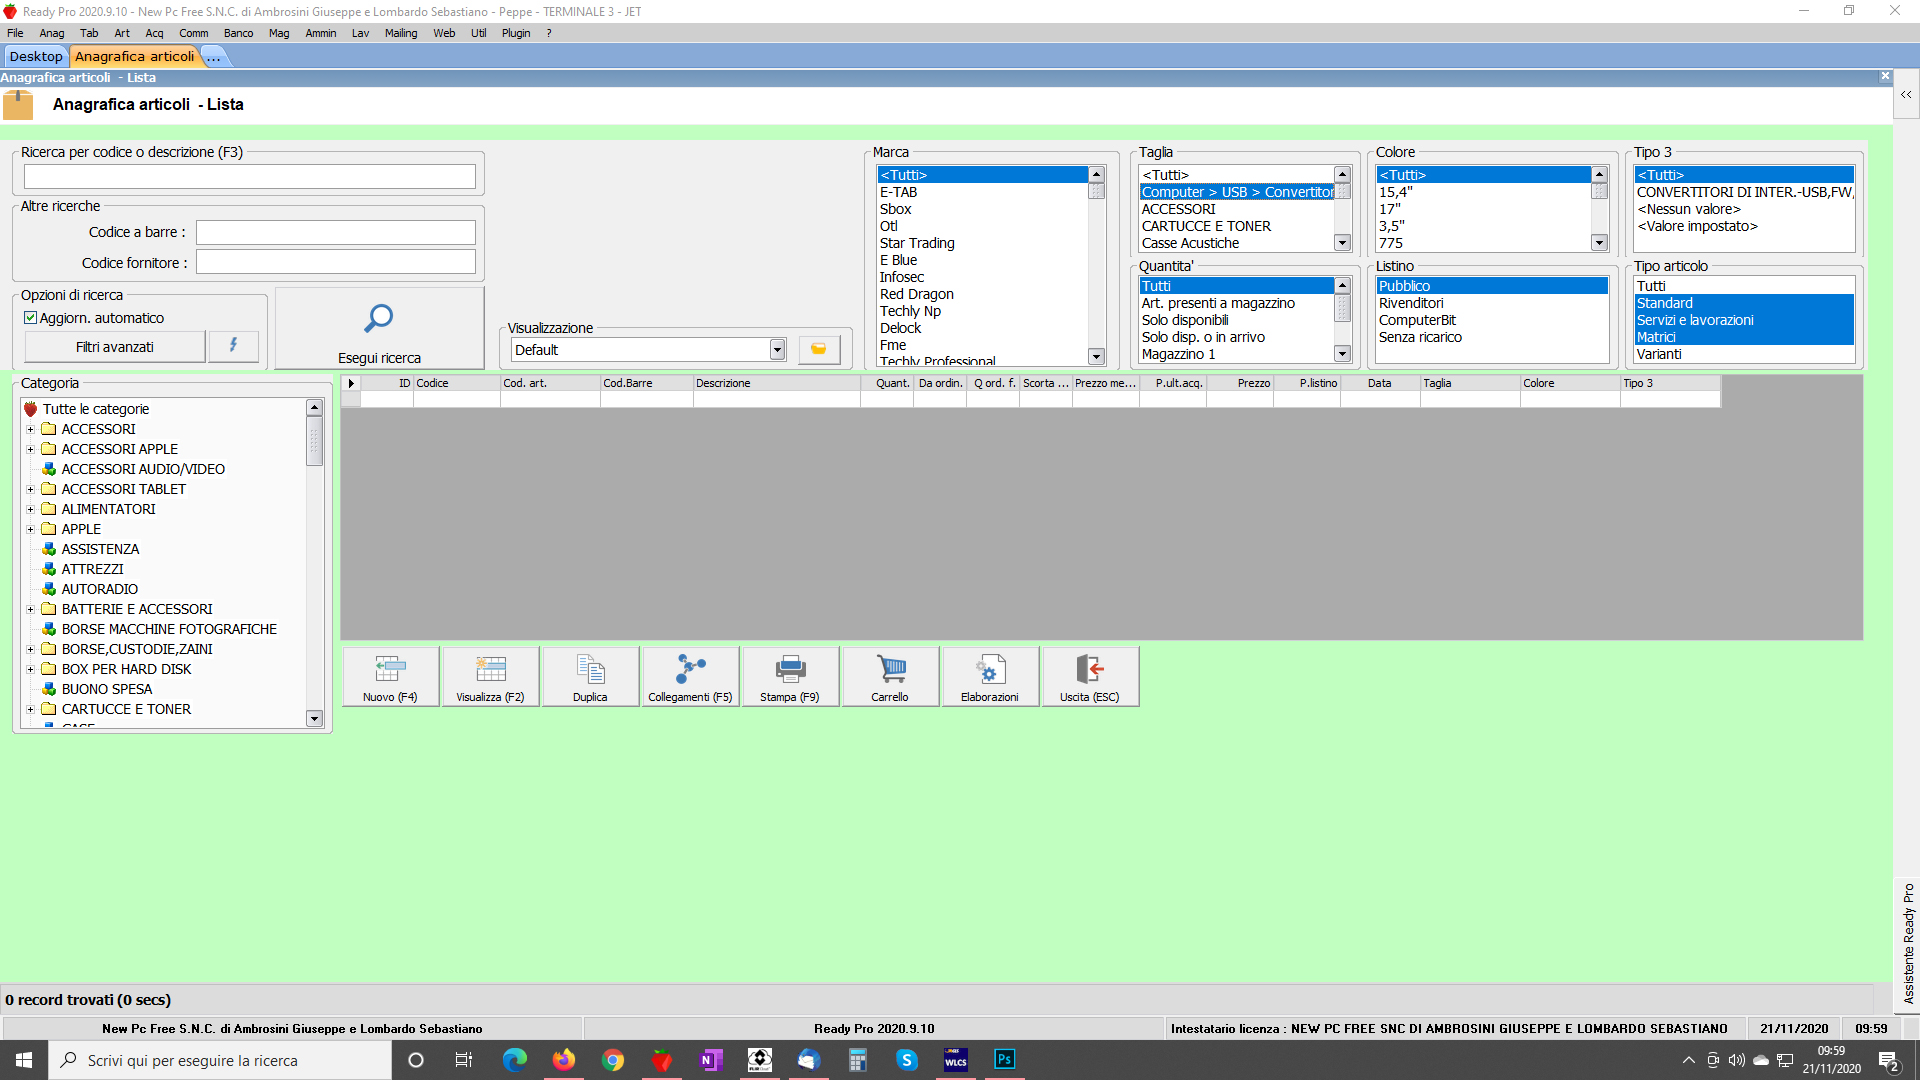Click the search by codice o descrizione field
Viewport: 1920px width, 1080px height.
[250, 177]
